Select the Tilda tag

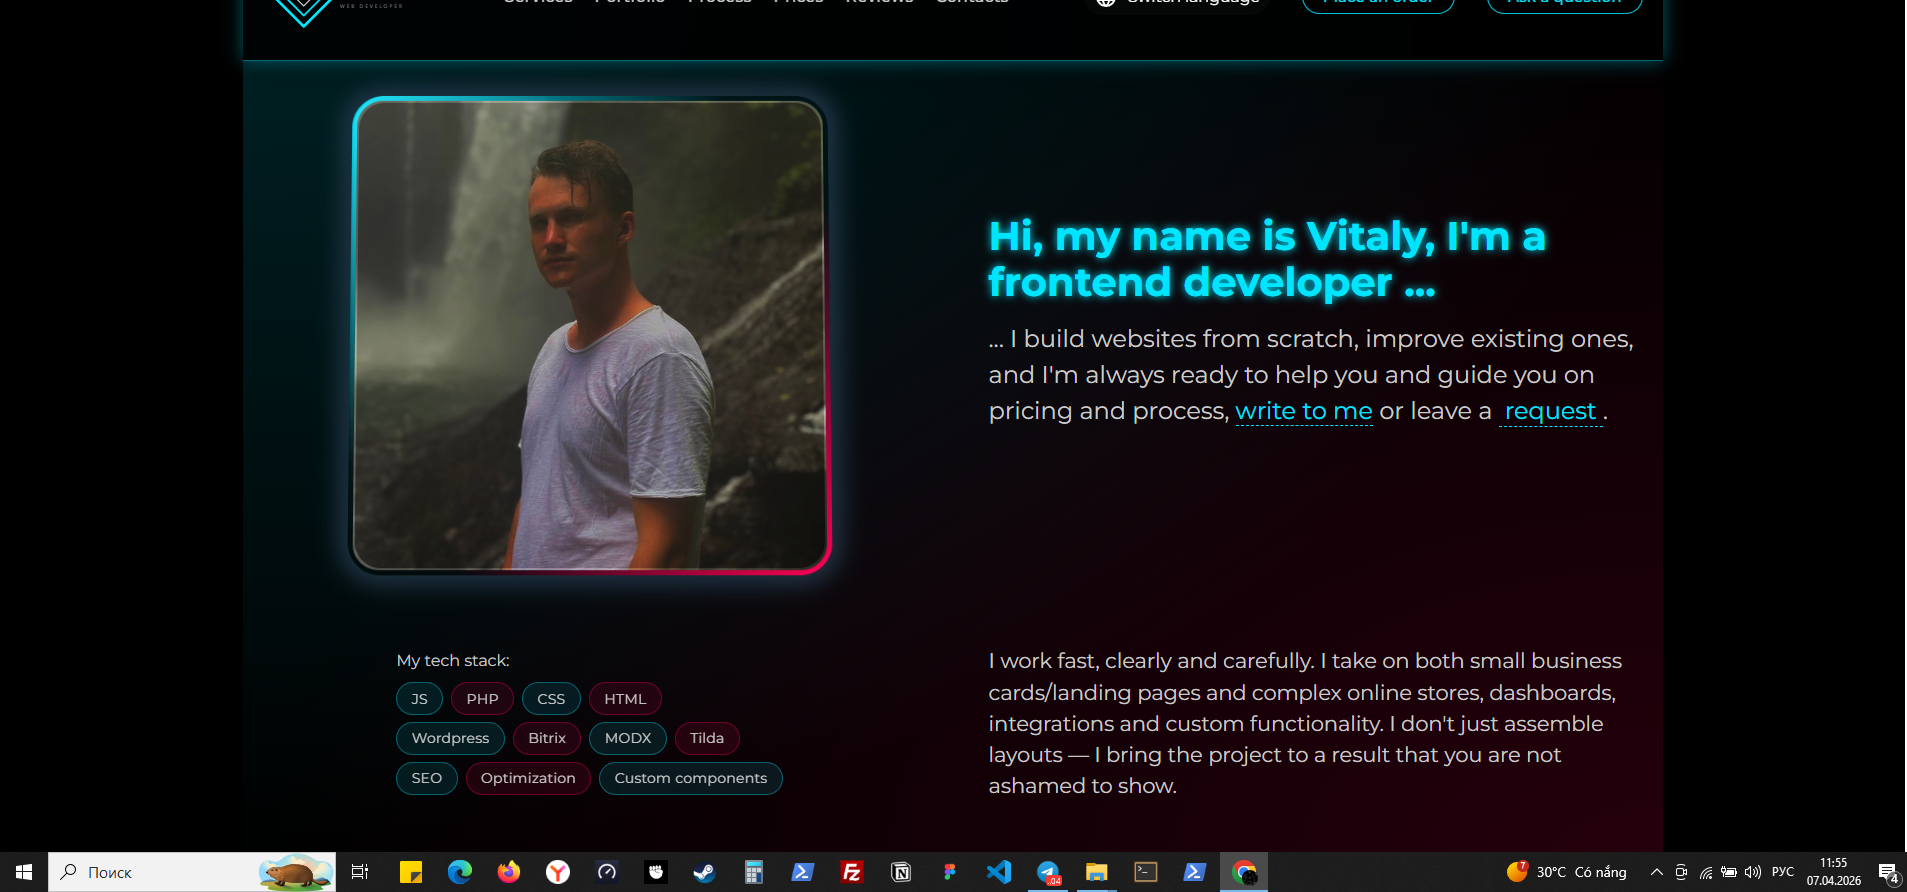707,738
